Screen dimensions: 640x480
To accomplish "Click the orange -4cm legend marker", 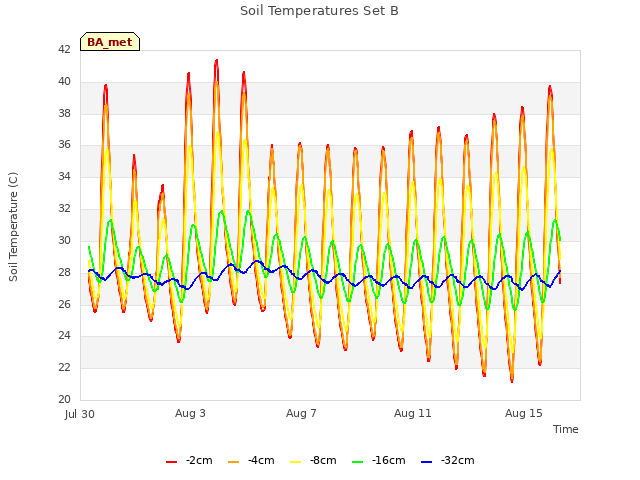I will tap(233, 462).
